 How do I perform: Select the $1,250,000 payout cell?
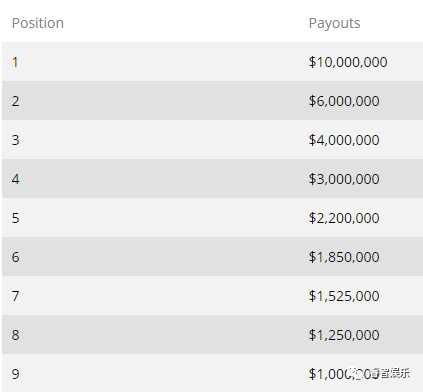pyautogui.click(x=344, y=335)
